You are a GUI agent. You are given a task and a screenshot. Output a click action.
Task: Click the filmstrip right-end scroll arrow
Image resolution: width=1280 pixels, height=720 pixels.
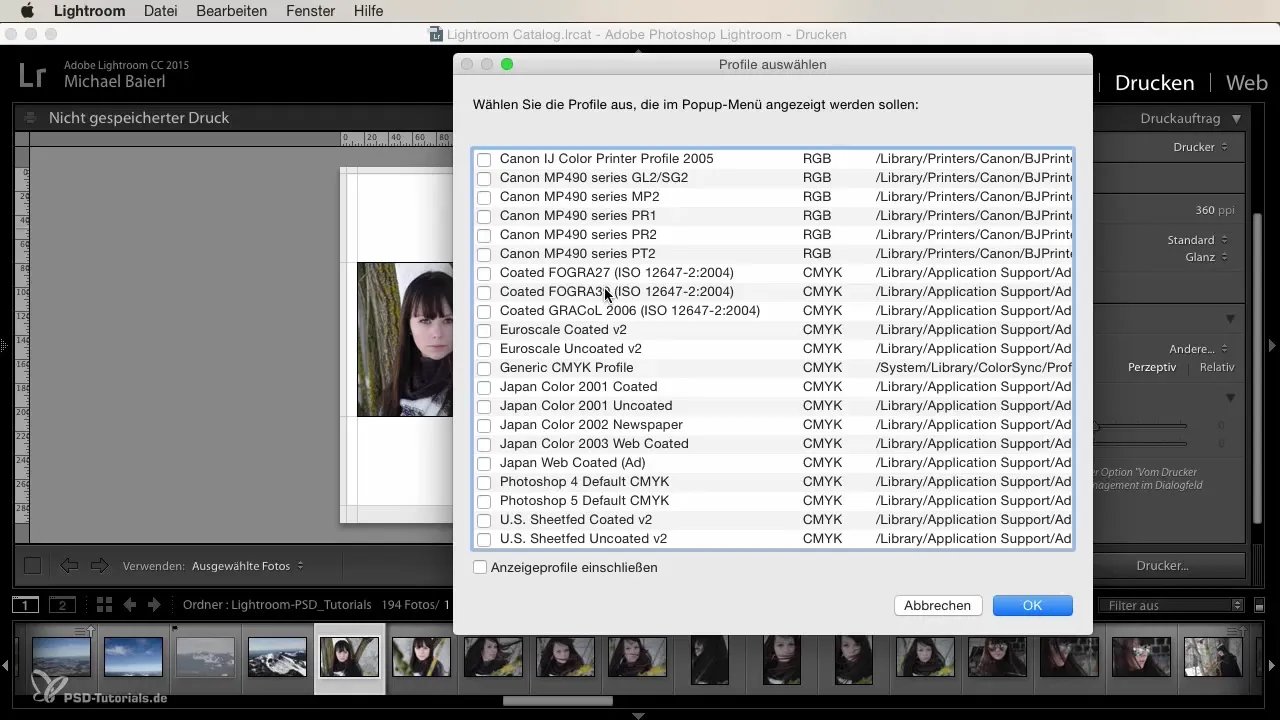tap(1272, 665)
